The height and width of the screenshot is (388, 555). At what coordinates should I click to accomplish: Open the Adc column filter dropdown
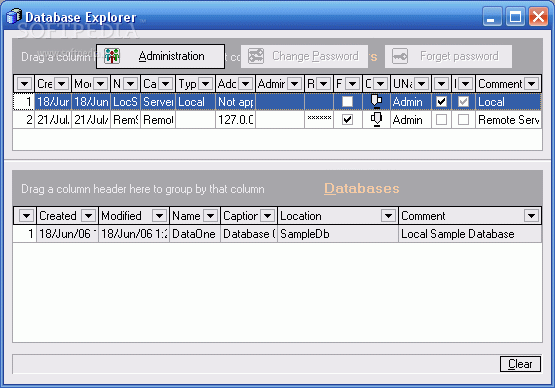[x=245, y=84]
